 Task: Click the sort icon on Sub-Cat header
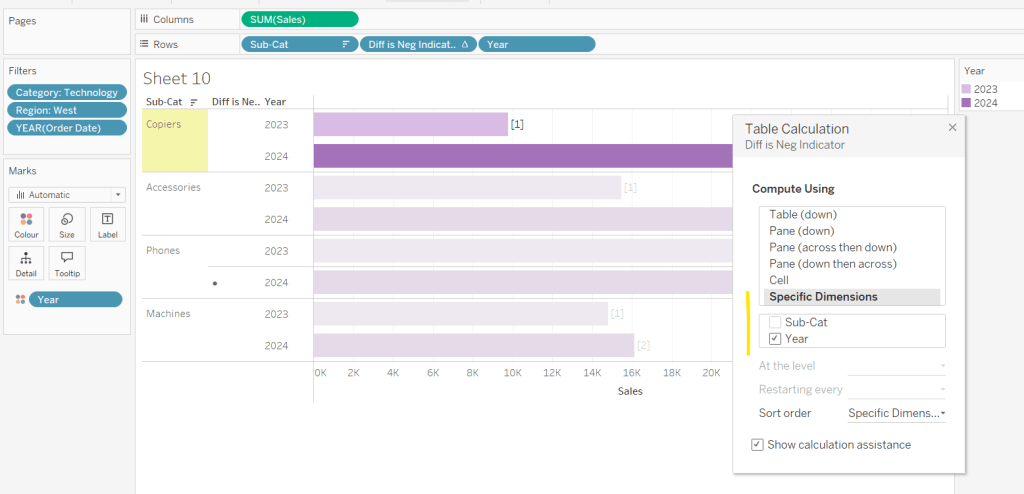(x=194, y=102)
